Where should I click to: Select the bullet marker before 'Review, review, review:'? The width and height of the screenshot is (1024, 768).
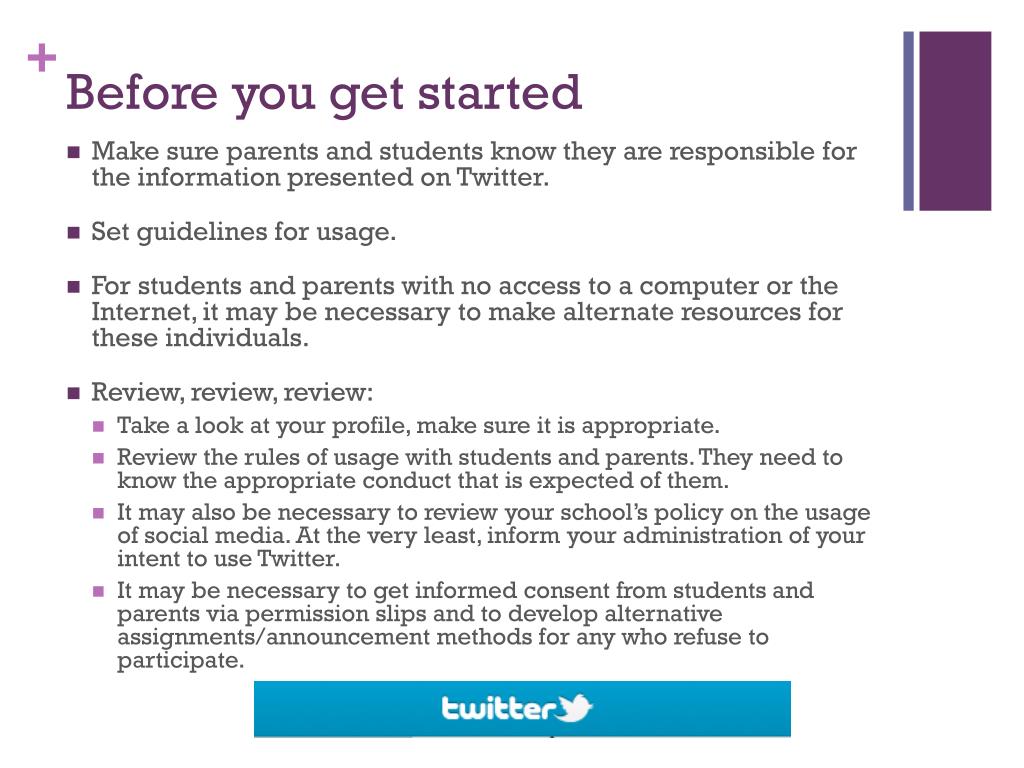pyautogui.click(x=73, y=393)
